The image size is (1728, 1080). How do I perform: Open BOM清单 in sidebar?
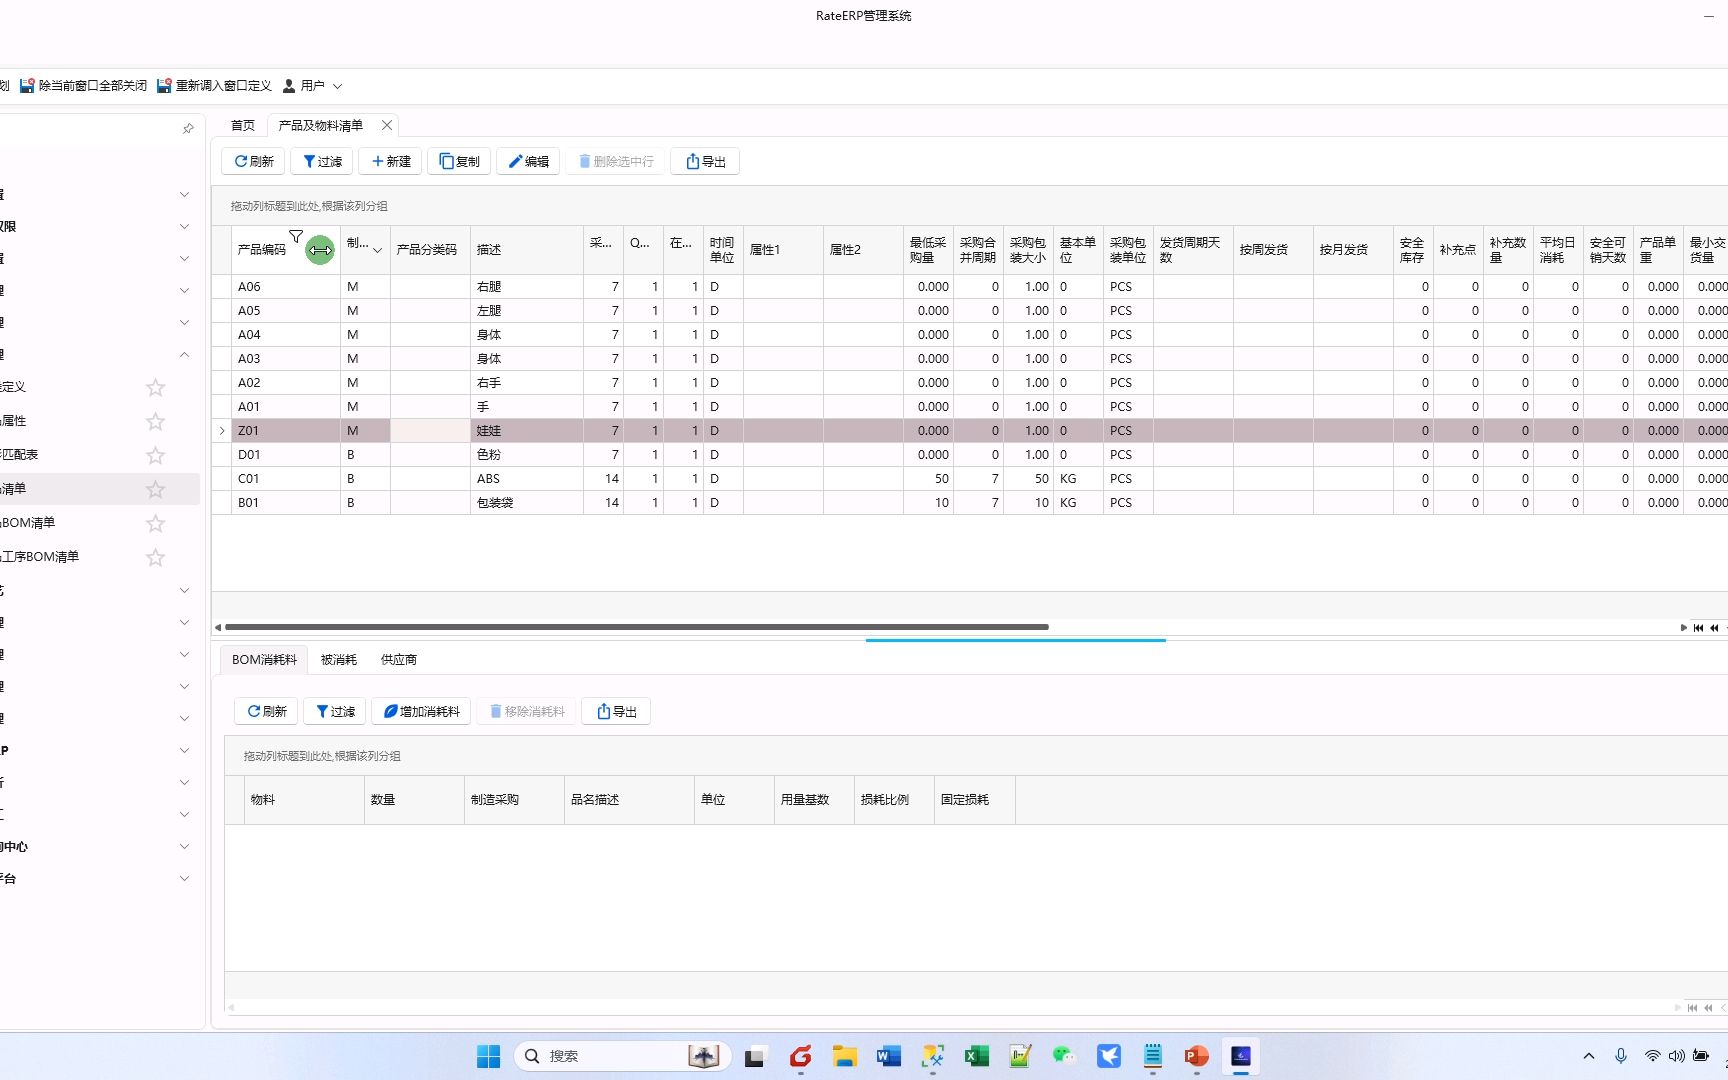point(29,523)
